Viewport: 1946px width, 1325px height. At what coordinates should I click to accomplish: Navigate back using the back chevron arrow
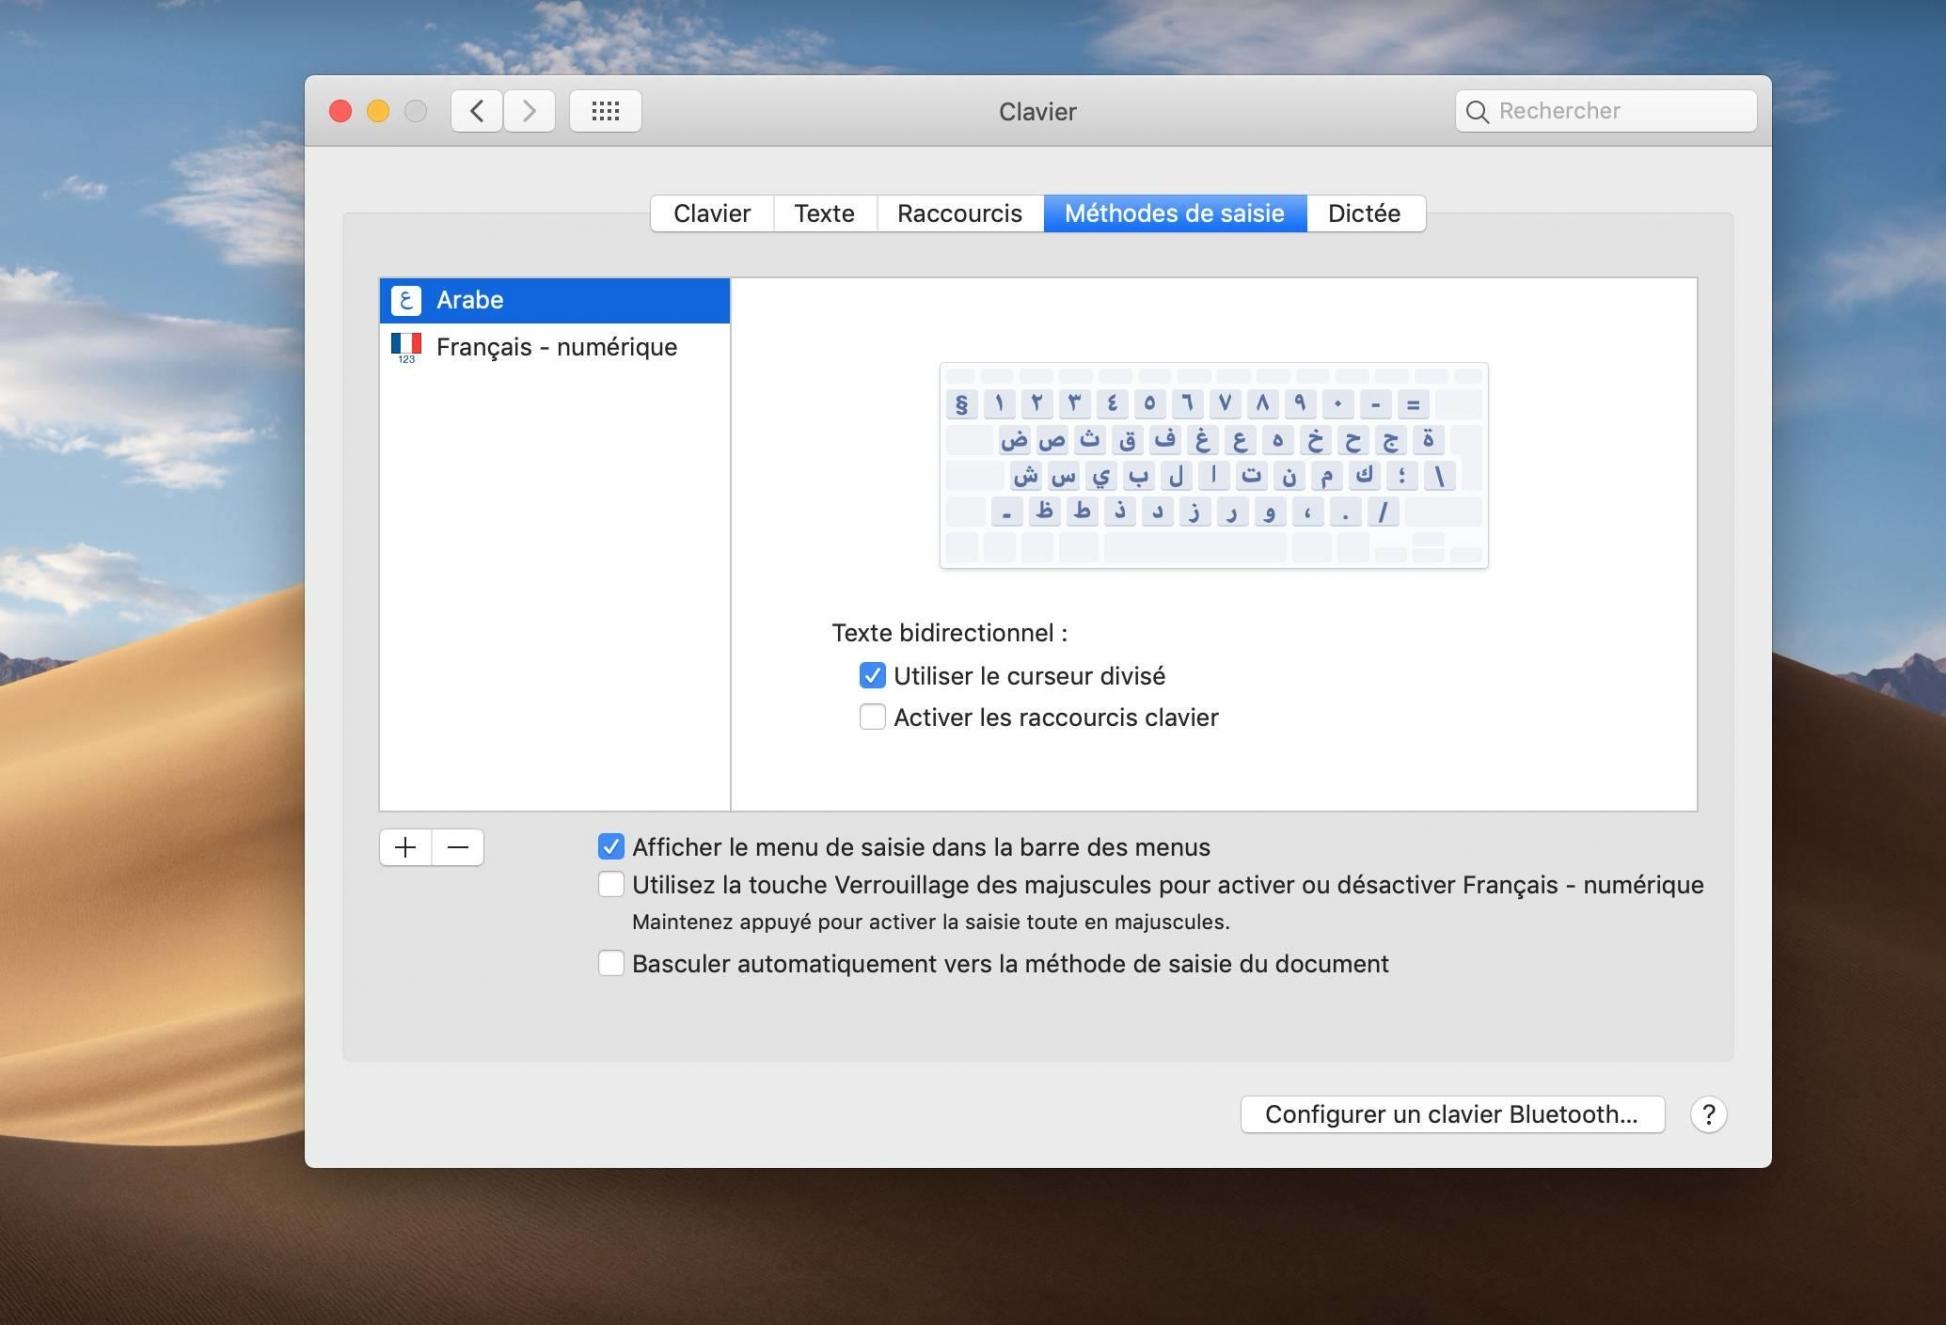[x=476, y=111]
